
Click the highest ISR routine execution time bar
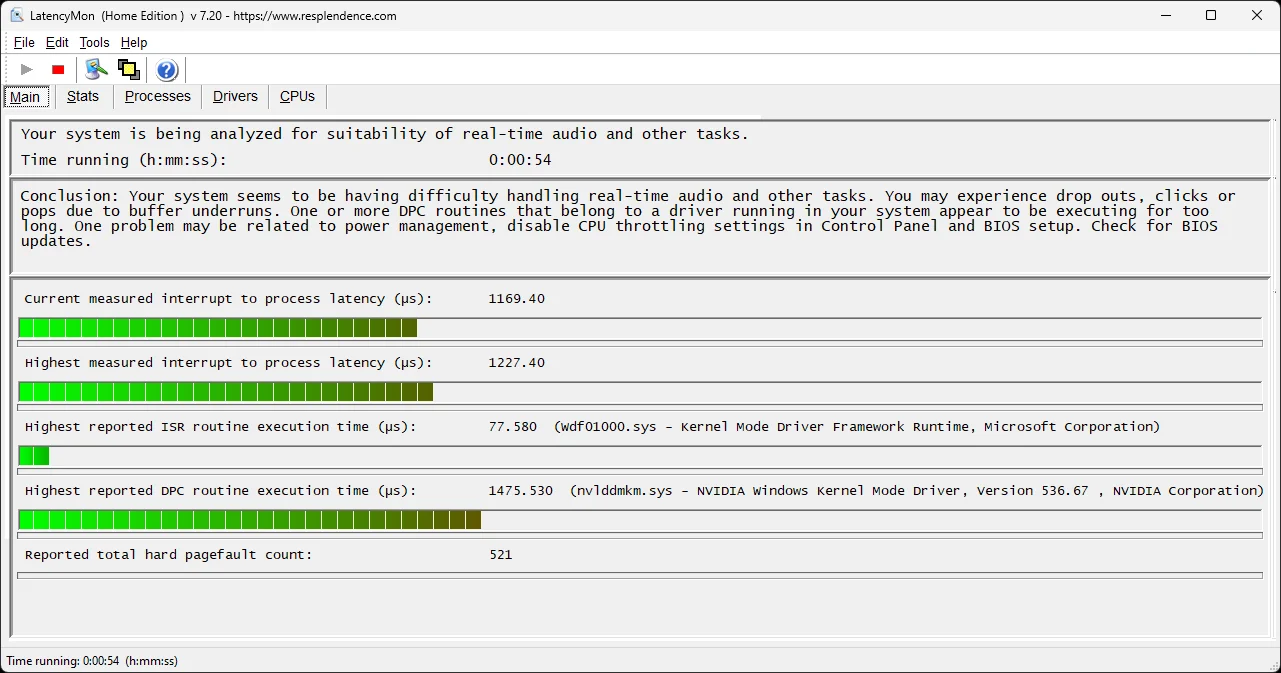point(640,456)
